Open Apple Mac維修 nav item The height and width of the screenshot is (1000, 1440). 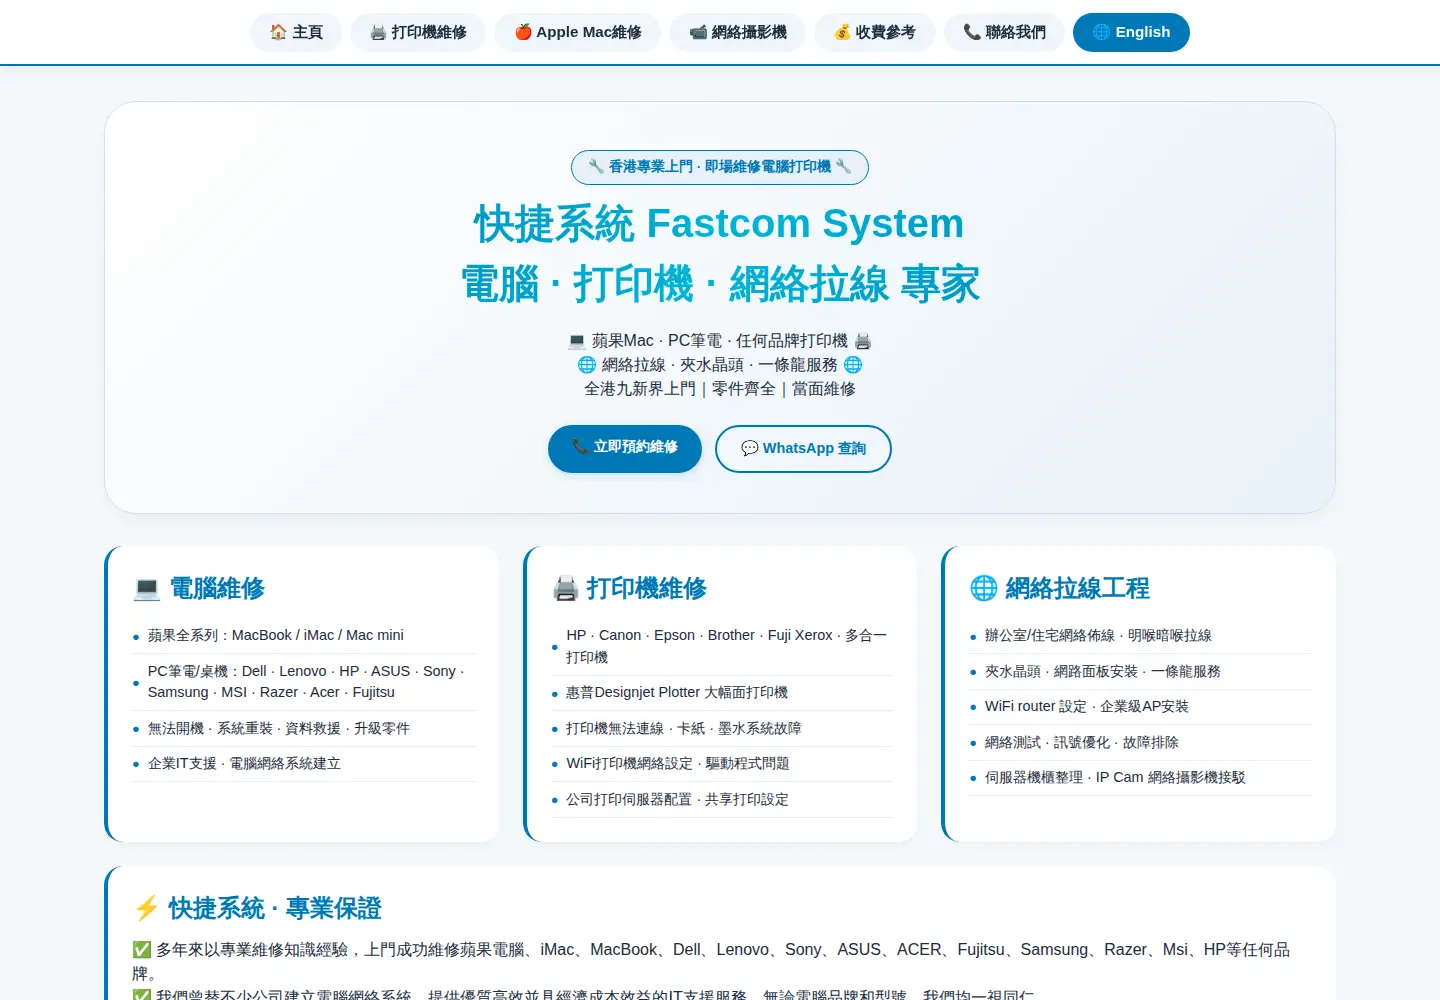[x=578, y=32]
